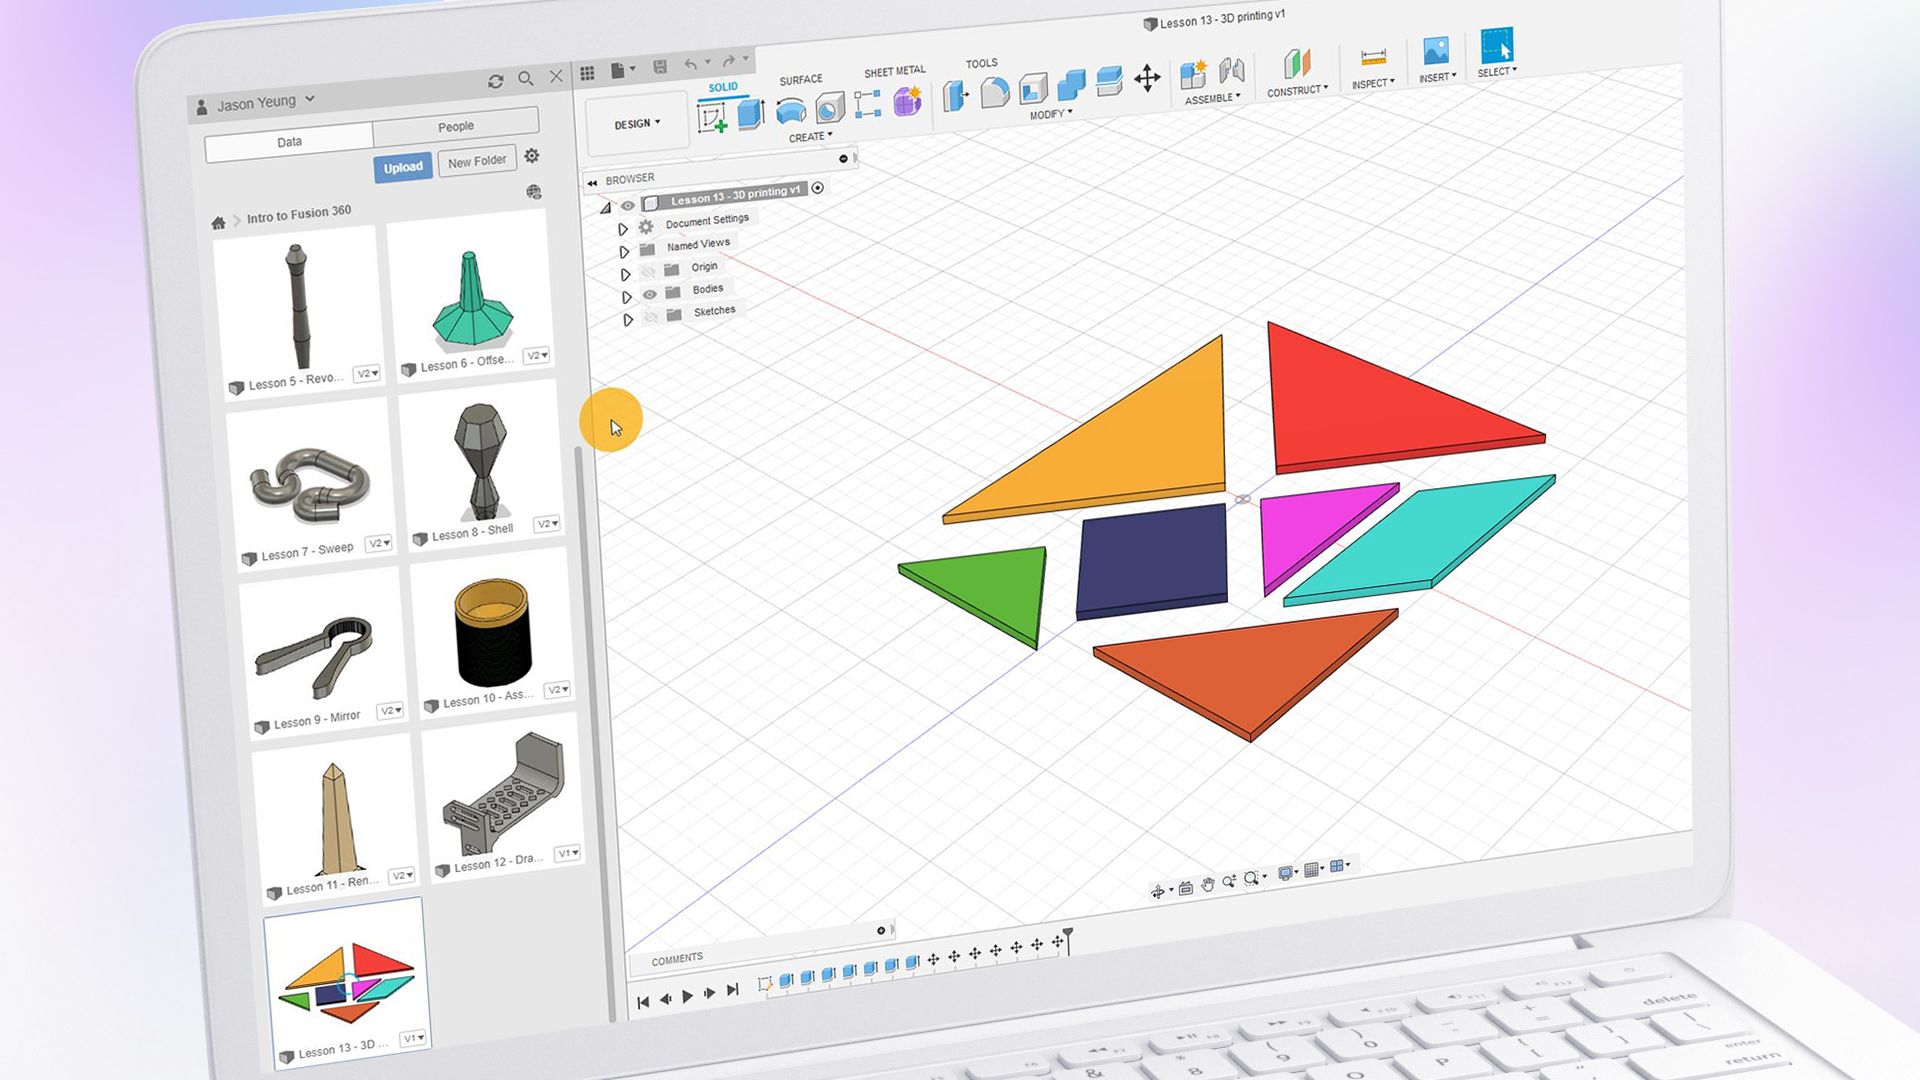Open data panel settings gear
This screenshot has width=1920, height=1080.
[x=532, y=156]
